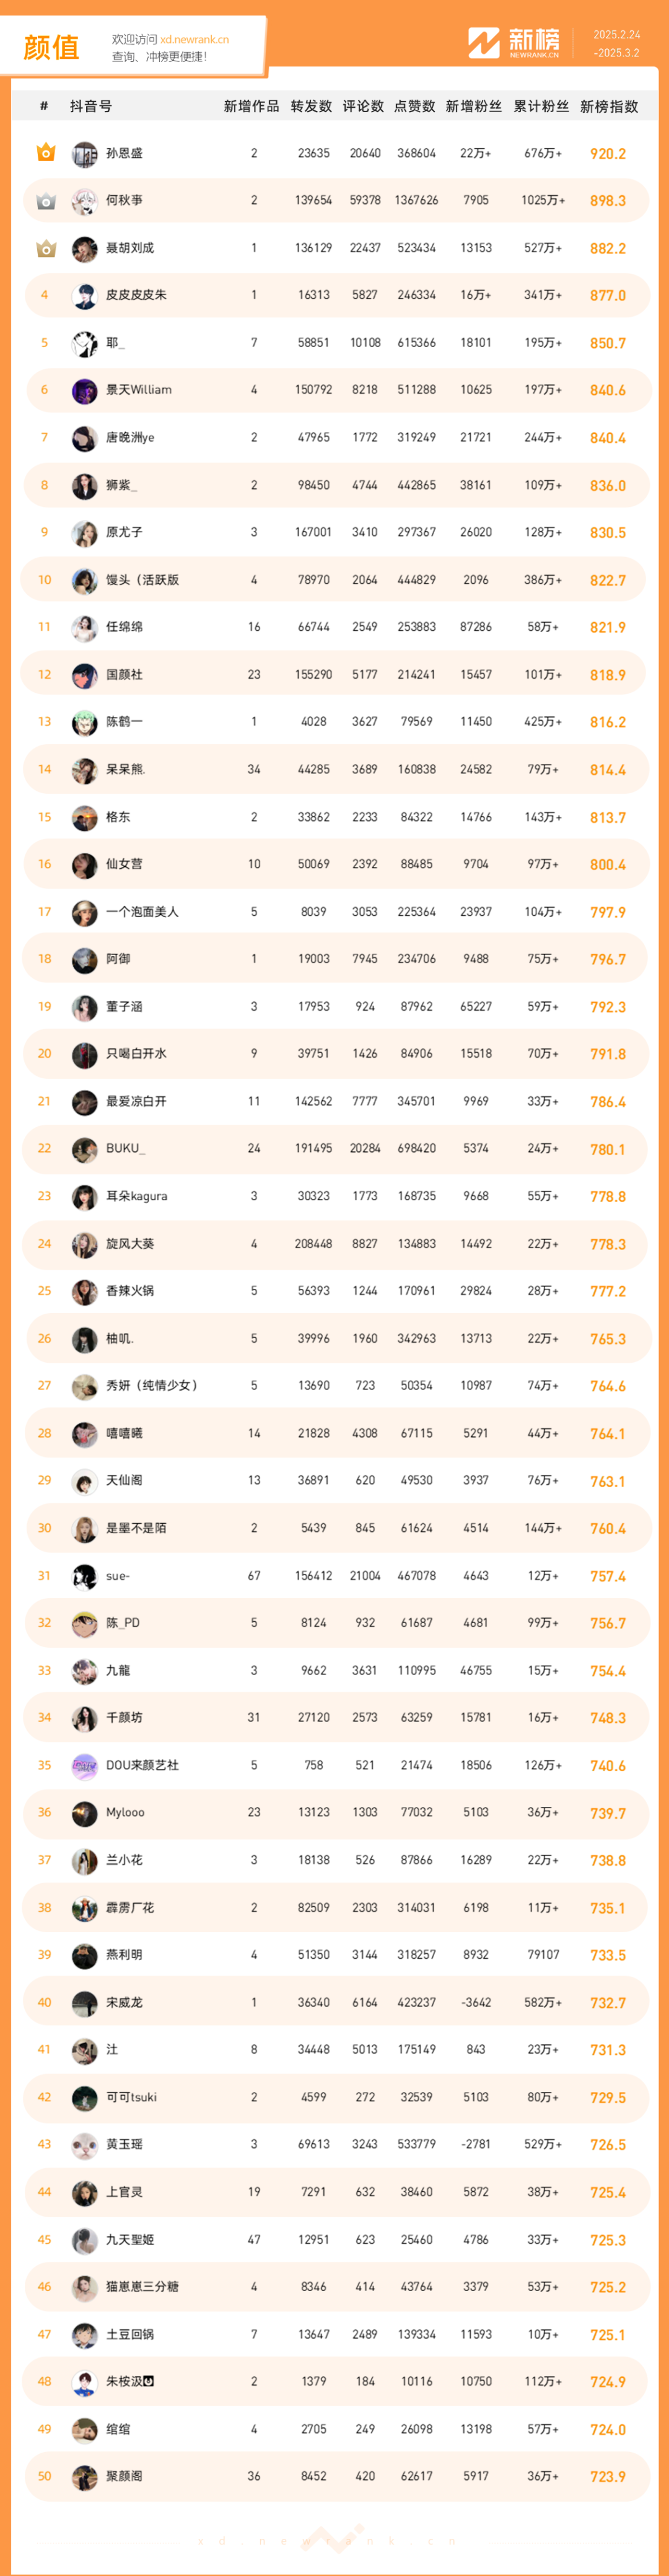Open the account name 何秋事

(124, 201)
